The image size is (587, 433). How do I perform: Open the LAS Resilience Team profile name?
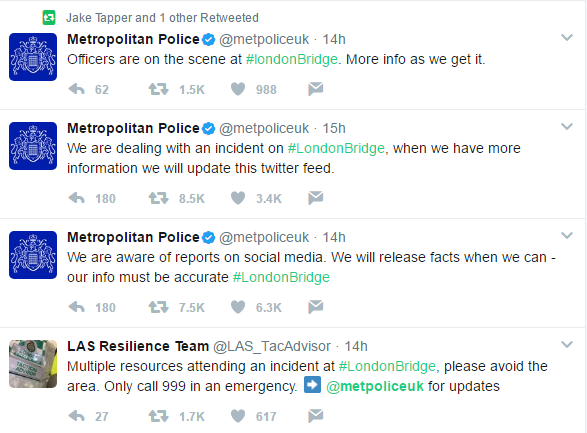click(x=138, y=346)
